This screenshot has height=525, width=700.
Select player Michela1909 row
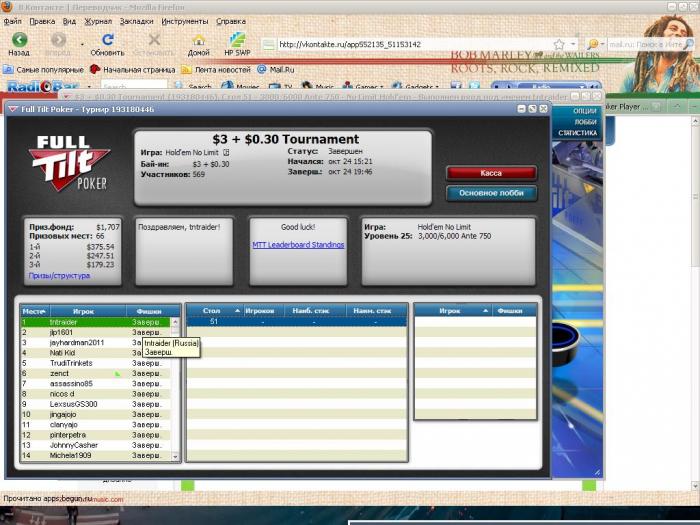click(x=96, y=455)
